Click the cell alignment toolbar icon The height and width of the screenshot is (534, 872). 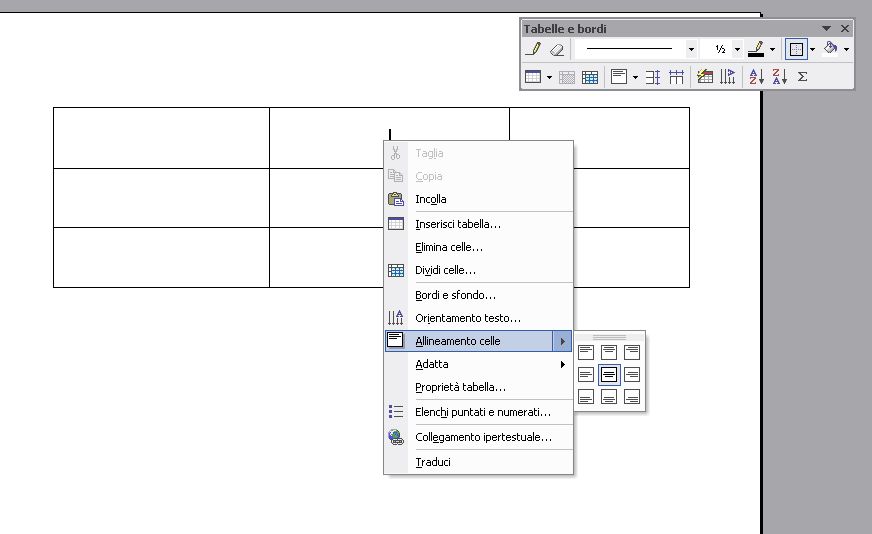point(619,77)
